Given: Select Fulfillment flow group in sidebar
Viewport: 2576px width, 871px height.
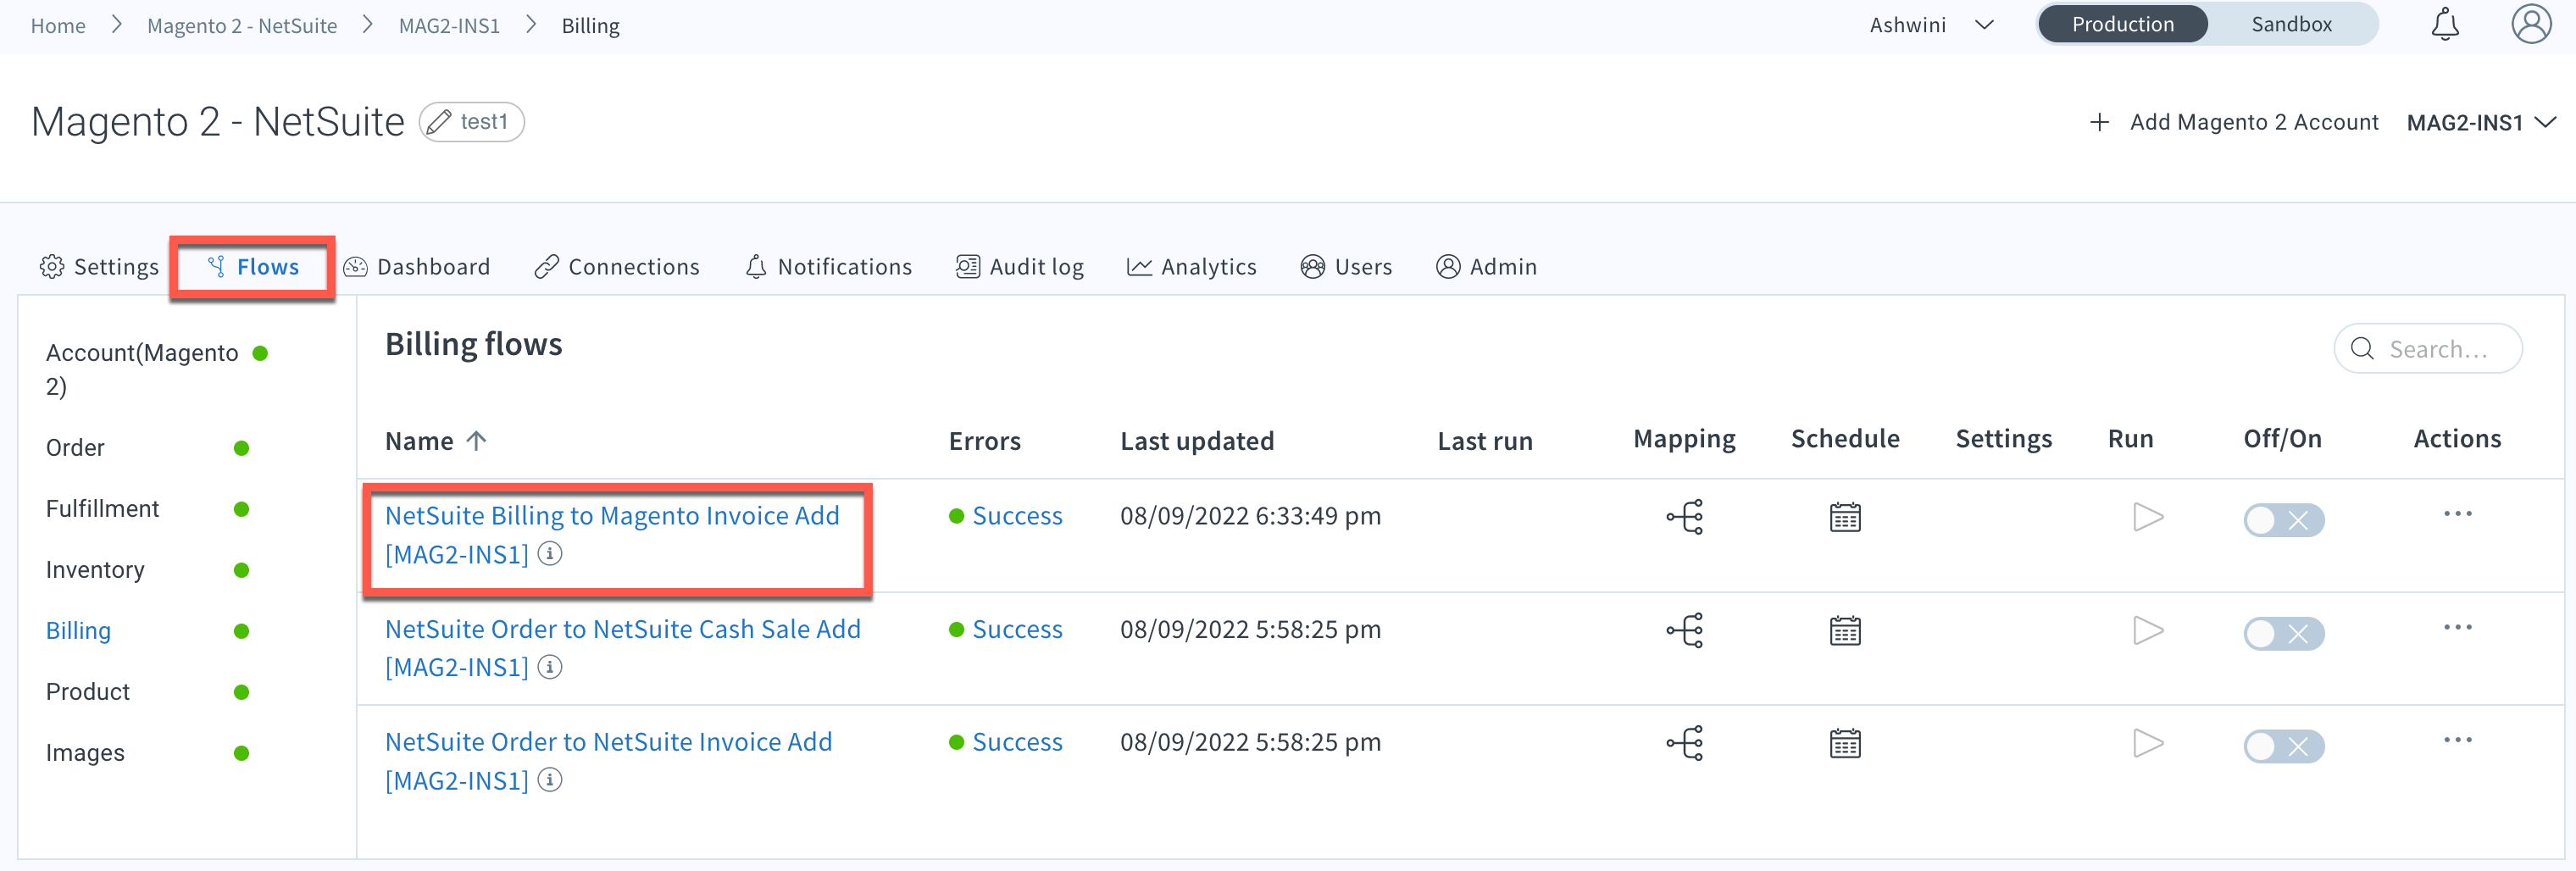Looking at the screenshot, I should (102, 509).
